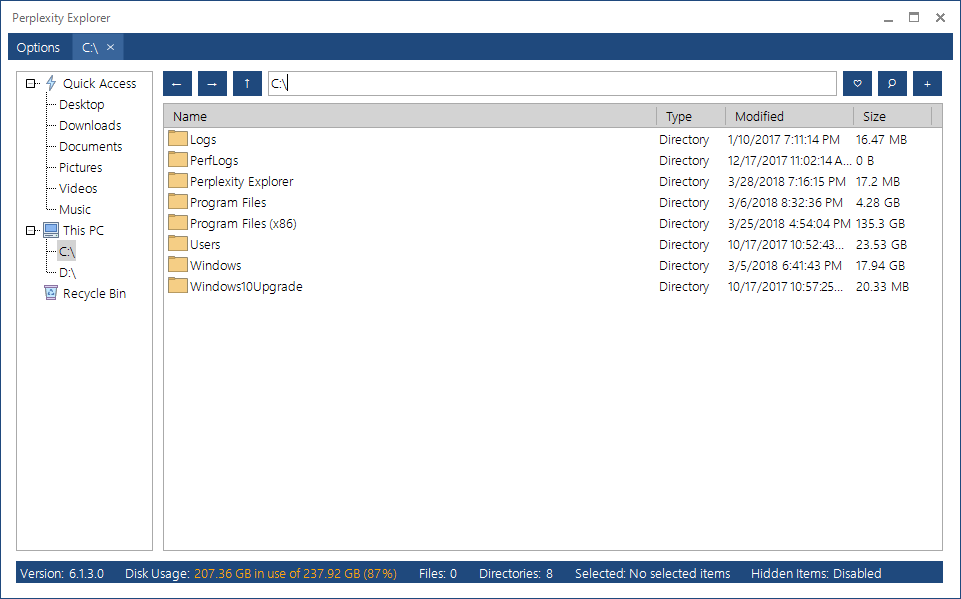
Task: Click Files: 0 in status bar
Action: (x=438, y=574)
